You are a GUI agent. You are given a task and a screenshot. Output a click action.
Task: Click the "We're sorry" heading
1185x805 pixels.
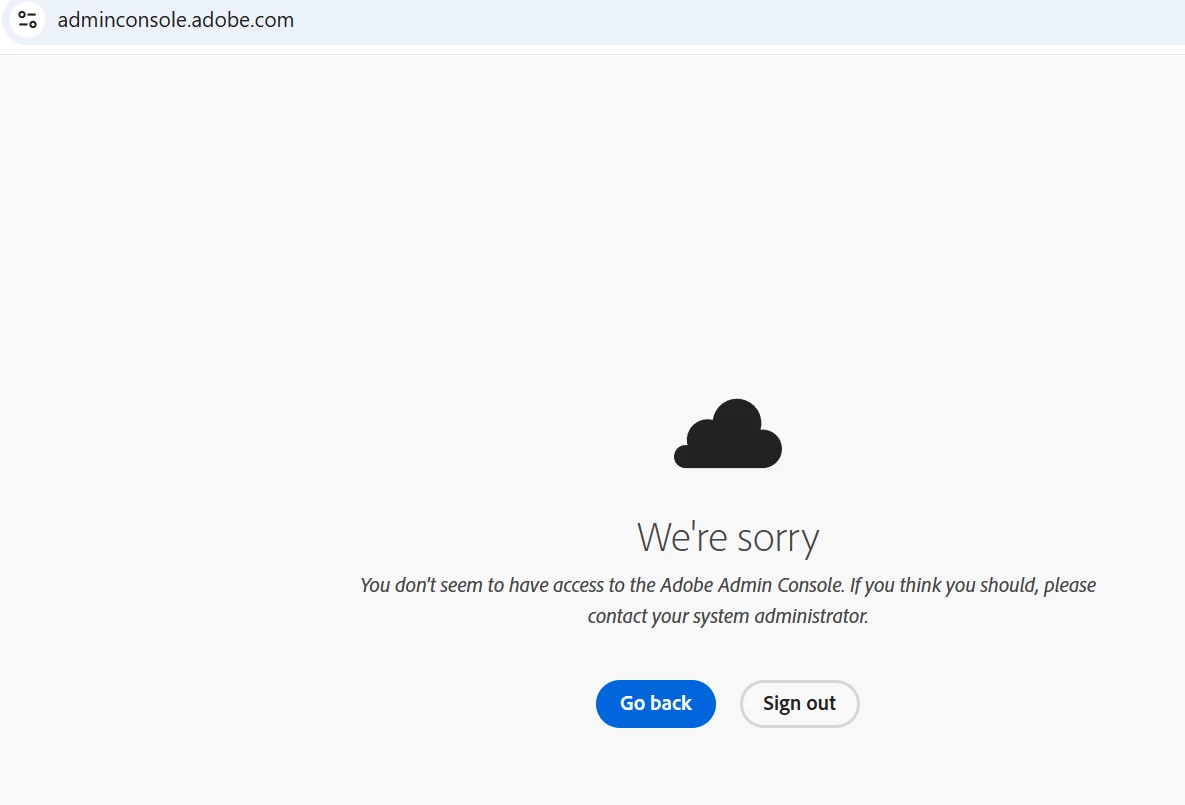pos(728,537)
